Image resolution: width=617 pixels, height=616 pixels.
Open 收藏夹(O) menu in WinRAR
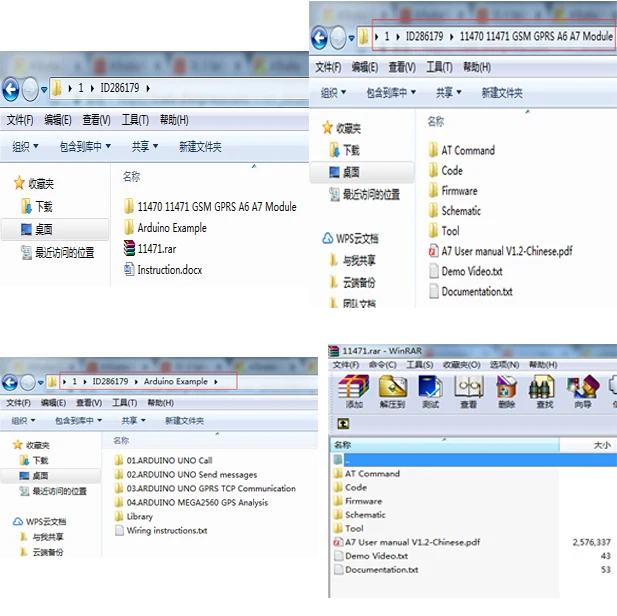tap(462, 365)
